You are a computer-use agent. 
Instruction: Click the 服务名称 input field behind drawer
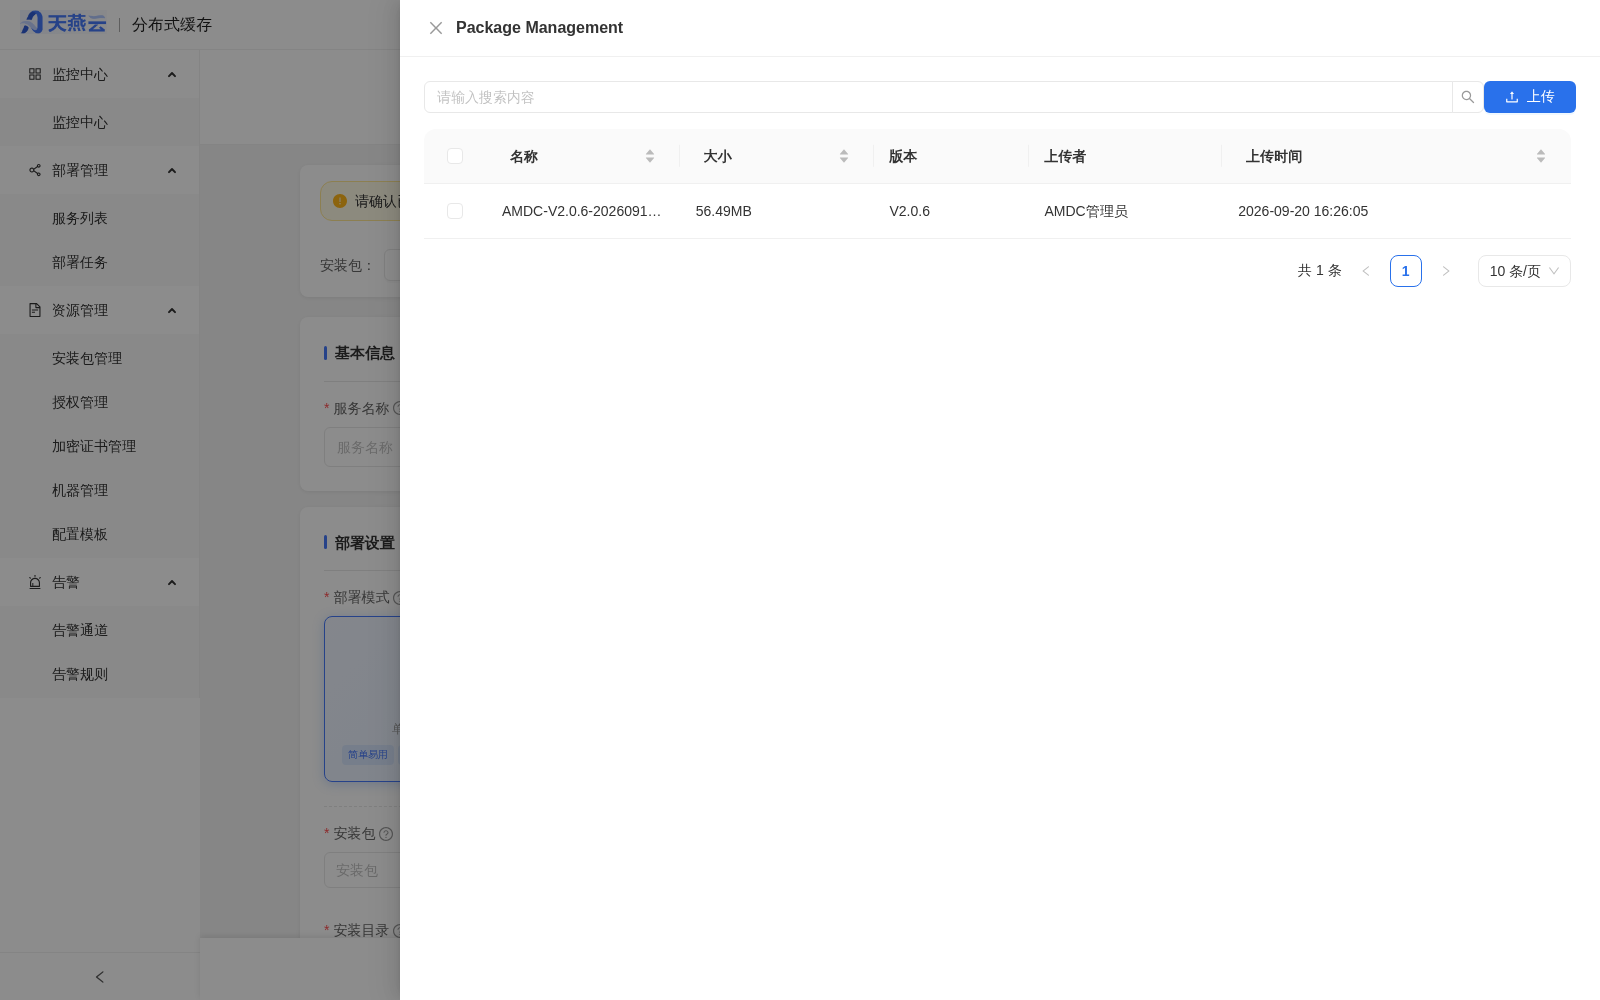click(x=362, y=447)
